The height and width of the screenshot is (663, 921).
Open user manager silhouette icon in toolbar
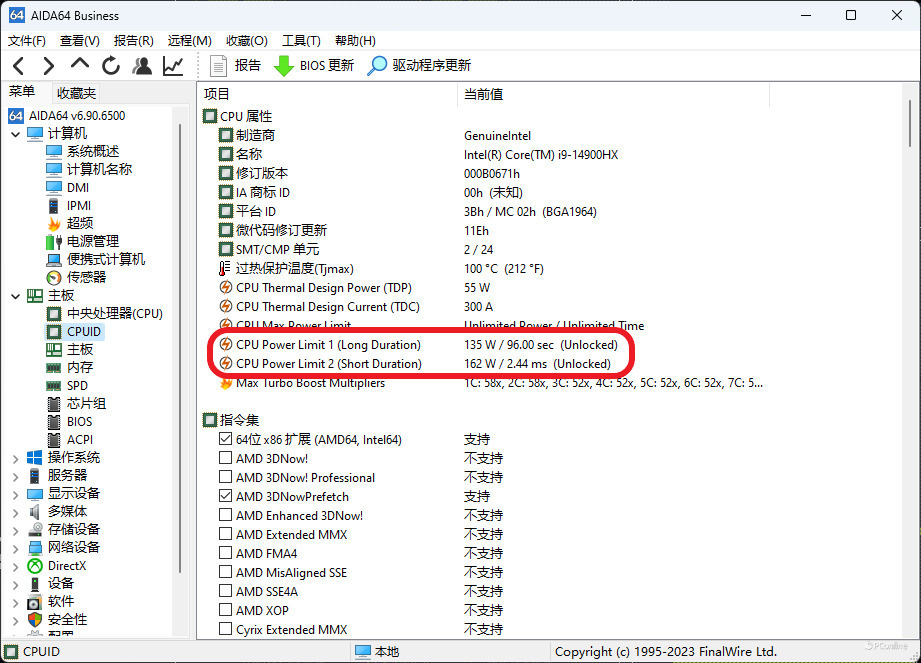tap(142, 66)
